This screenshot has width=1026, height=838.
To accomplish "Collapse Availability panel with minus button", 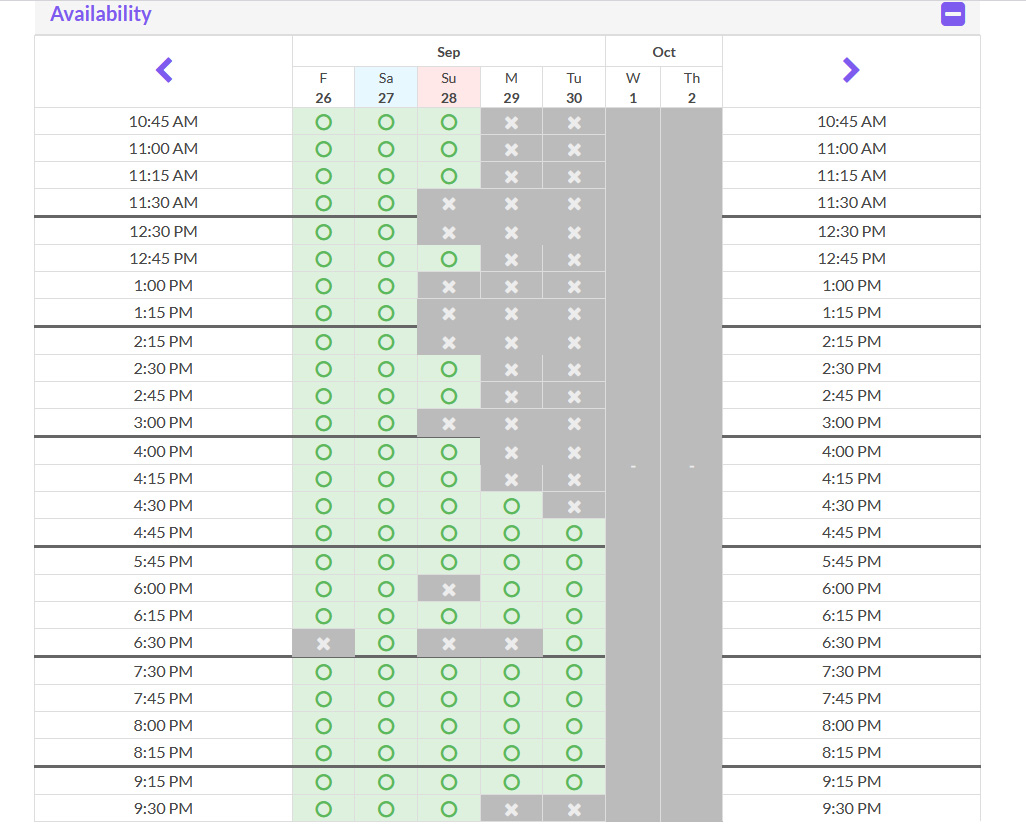I will coord(953,14).
